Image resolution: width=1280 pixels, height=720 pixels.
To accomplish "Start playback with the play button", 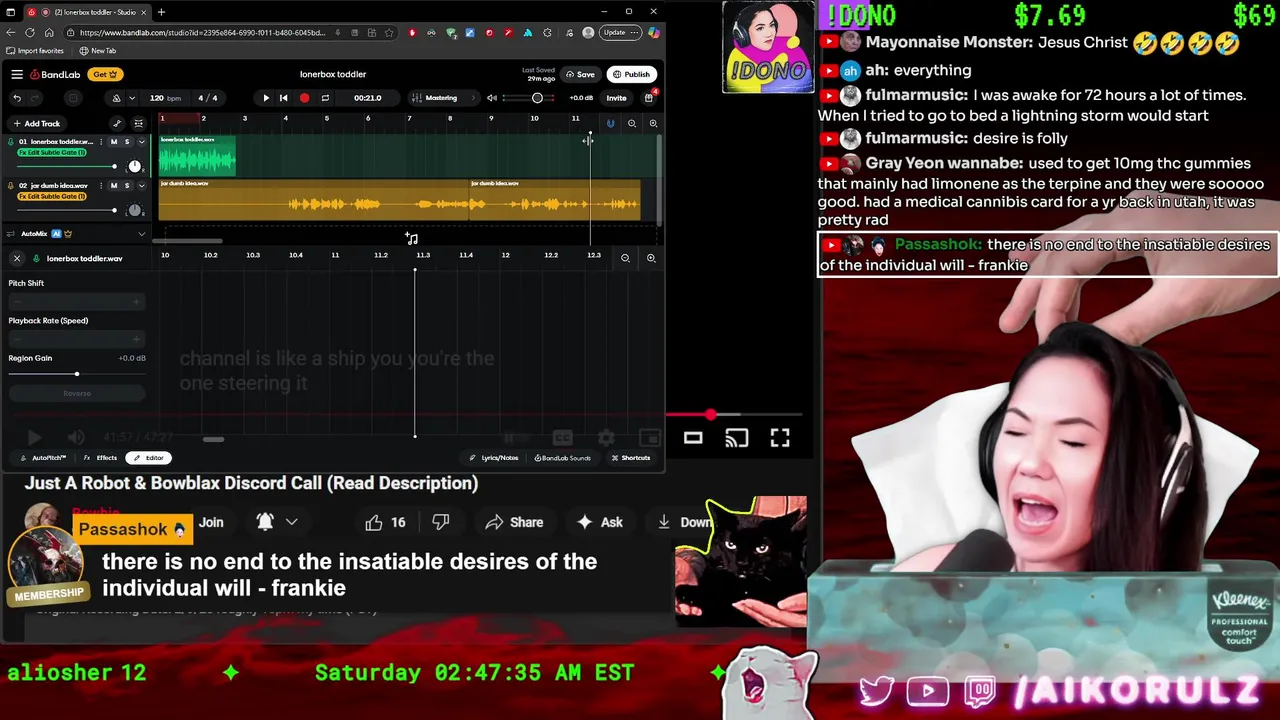I will pos(265,98).
